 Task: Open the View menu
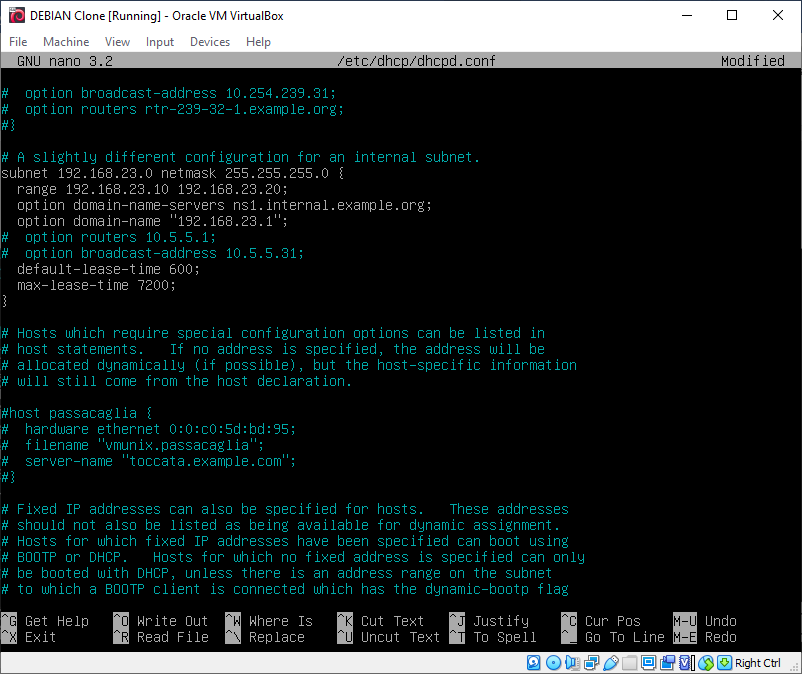[x=117, y=41]
